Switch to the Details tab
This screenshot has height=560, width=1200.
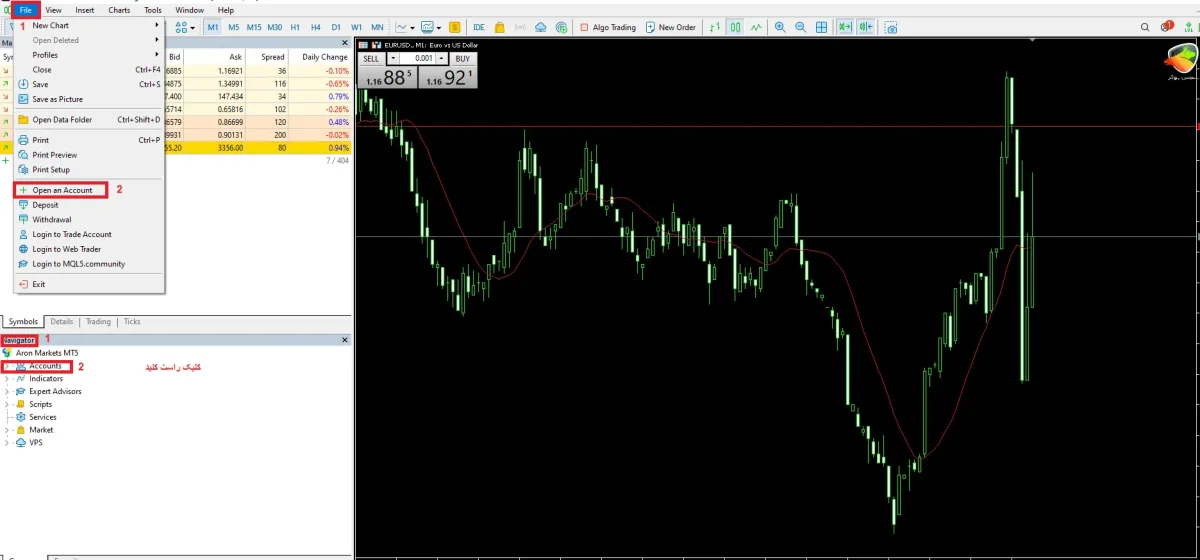(x=62, y=322)
